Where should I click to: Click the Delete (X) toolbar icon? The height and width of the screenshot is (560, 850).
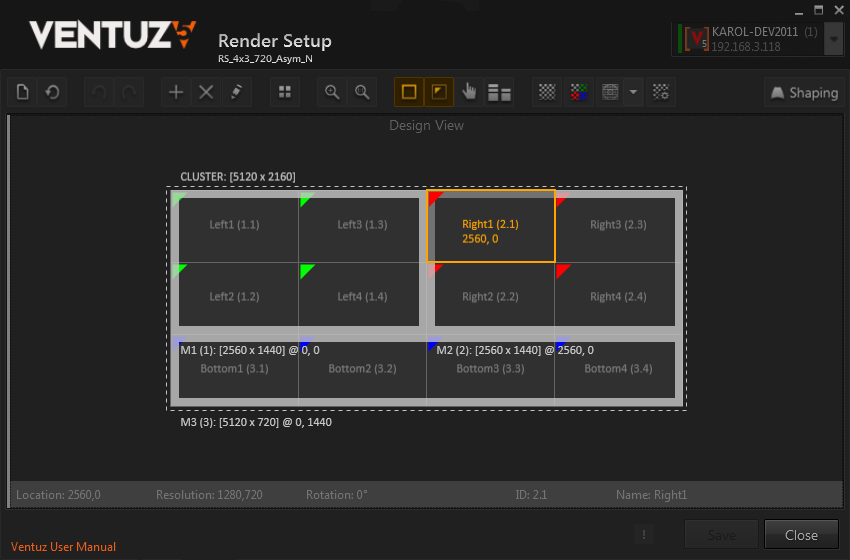[206, 92]
